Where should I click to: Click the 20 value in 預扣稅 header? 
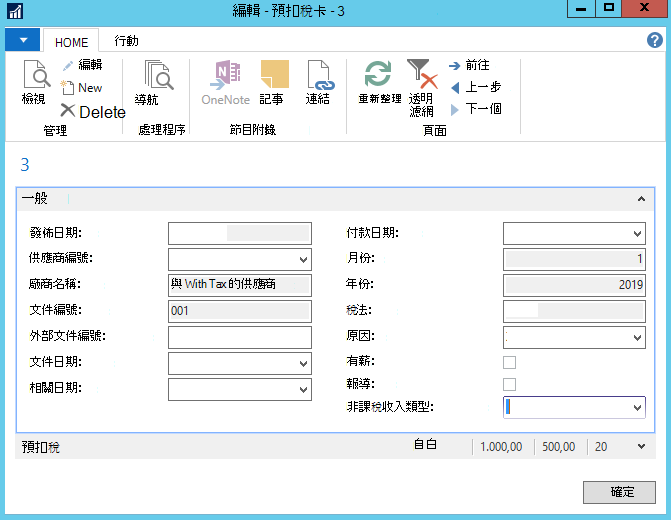point(601,447)
